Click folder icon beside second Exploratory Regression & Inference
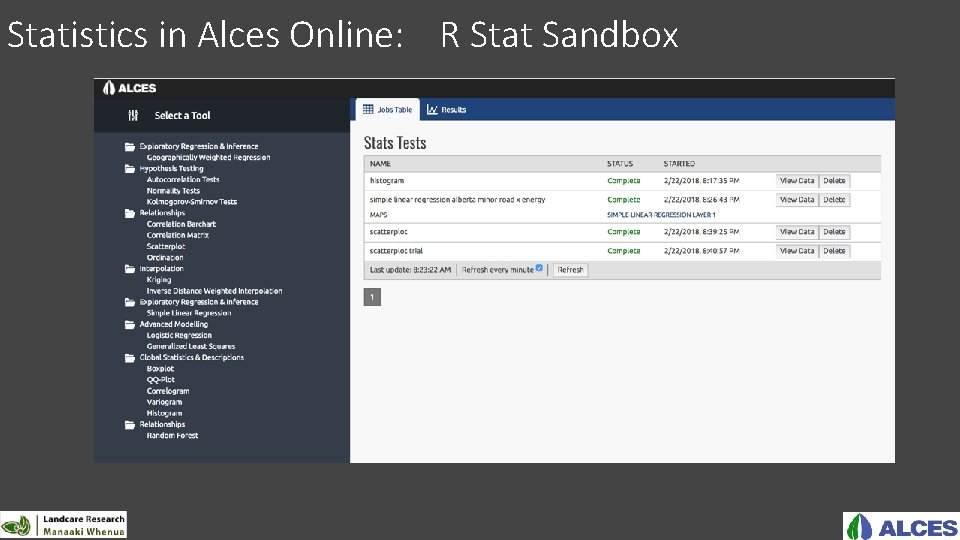 tap(130, 302)
